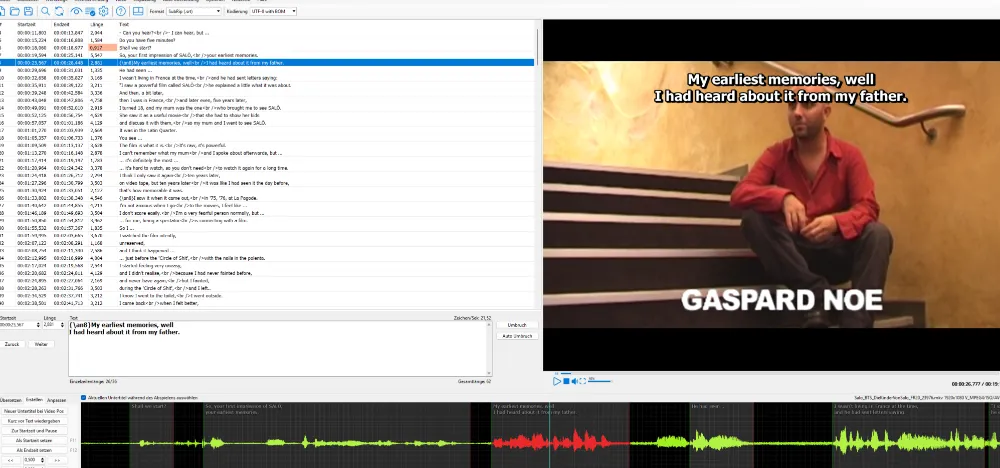Image resolution: width=1000 pixels, height=468 pixels.
Task: Click the Umbruch button
Action: coord(517,325)
